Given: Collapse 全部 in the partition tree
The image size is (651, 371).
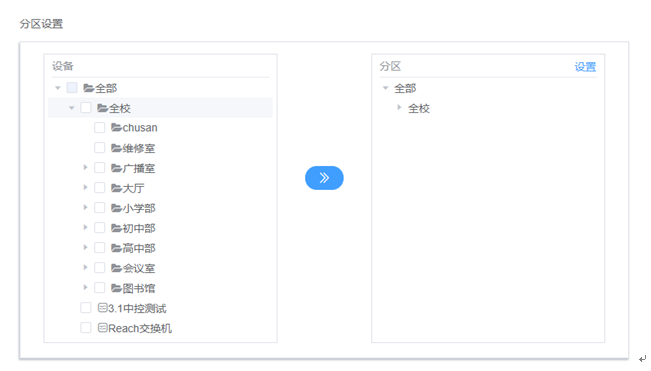Looking at the screenshot, I should 385,88.
